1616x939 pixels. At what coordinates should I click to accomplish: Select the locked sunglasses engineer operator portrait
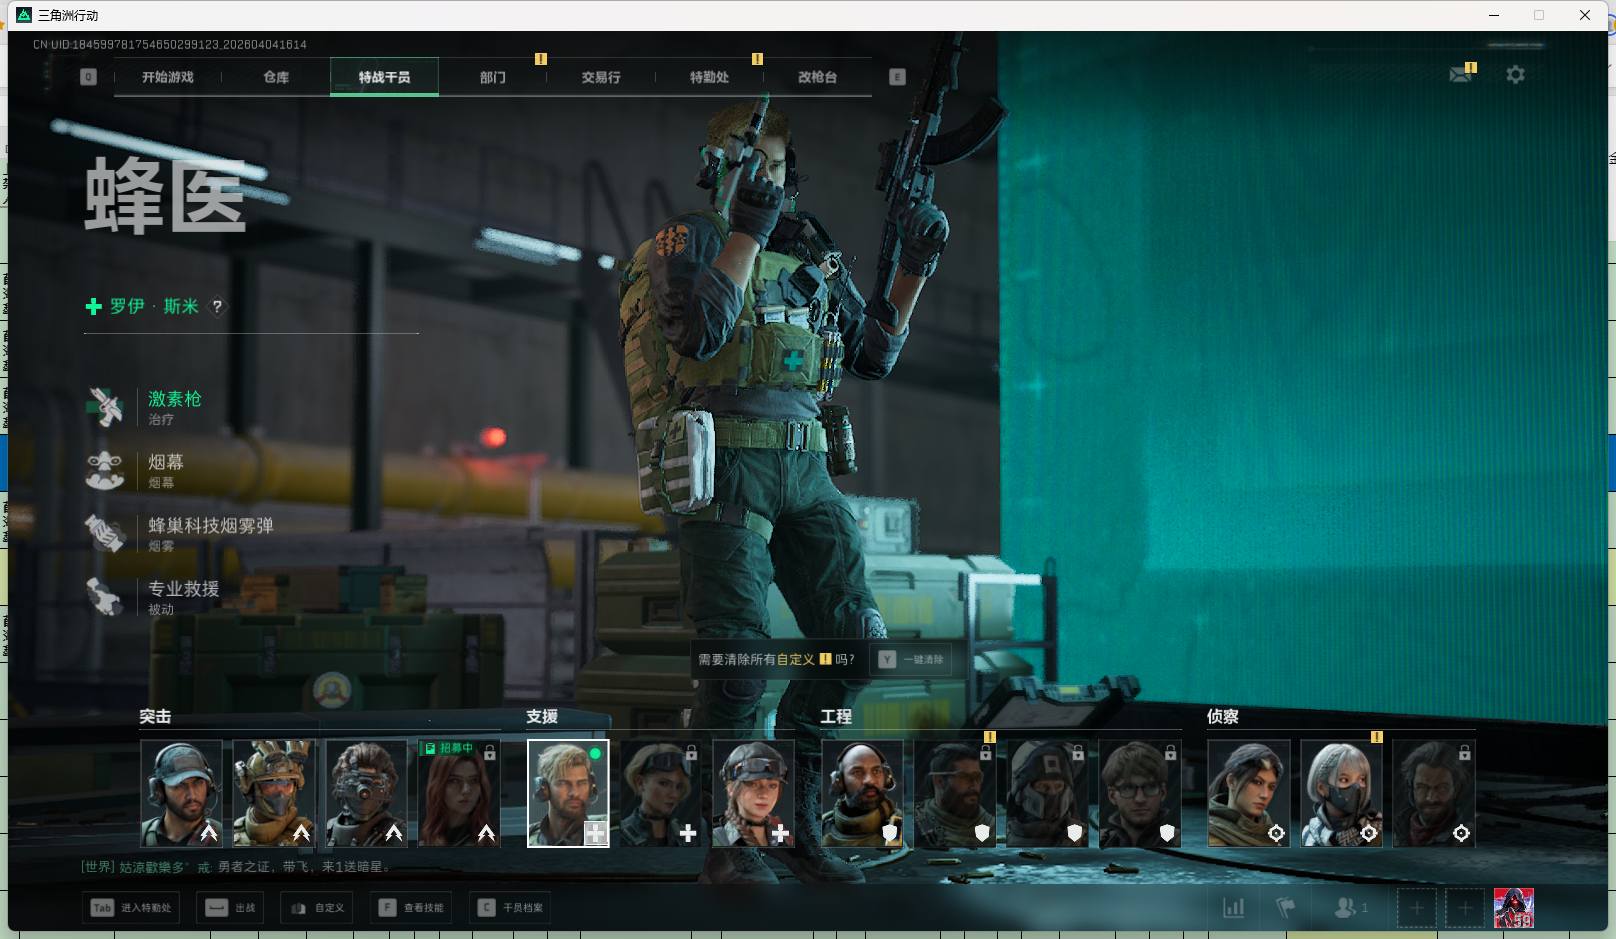pyautogui.click(x=955, y=793)
